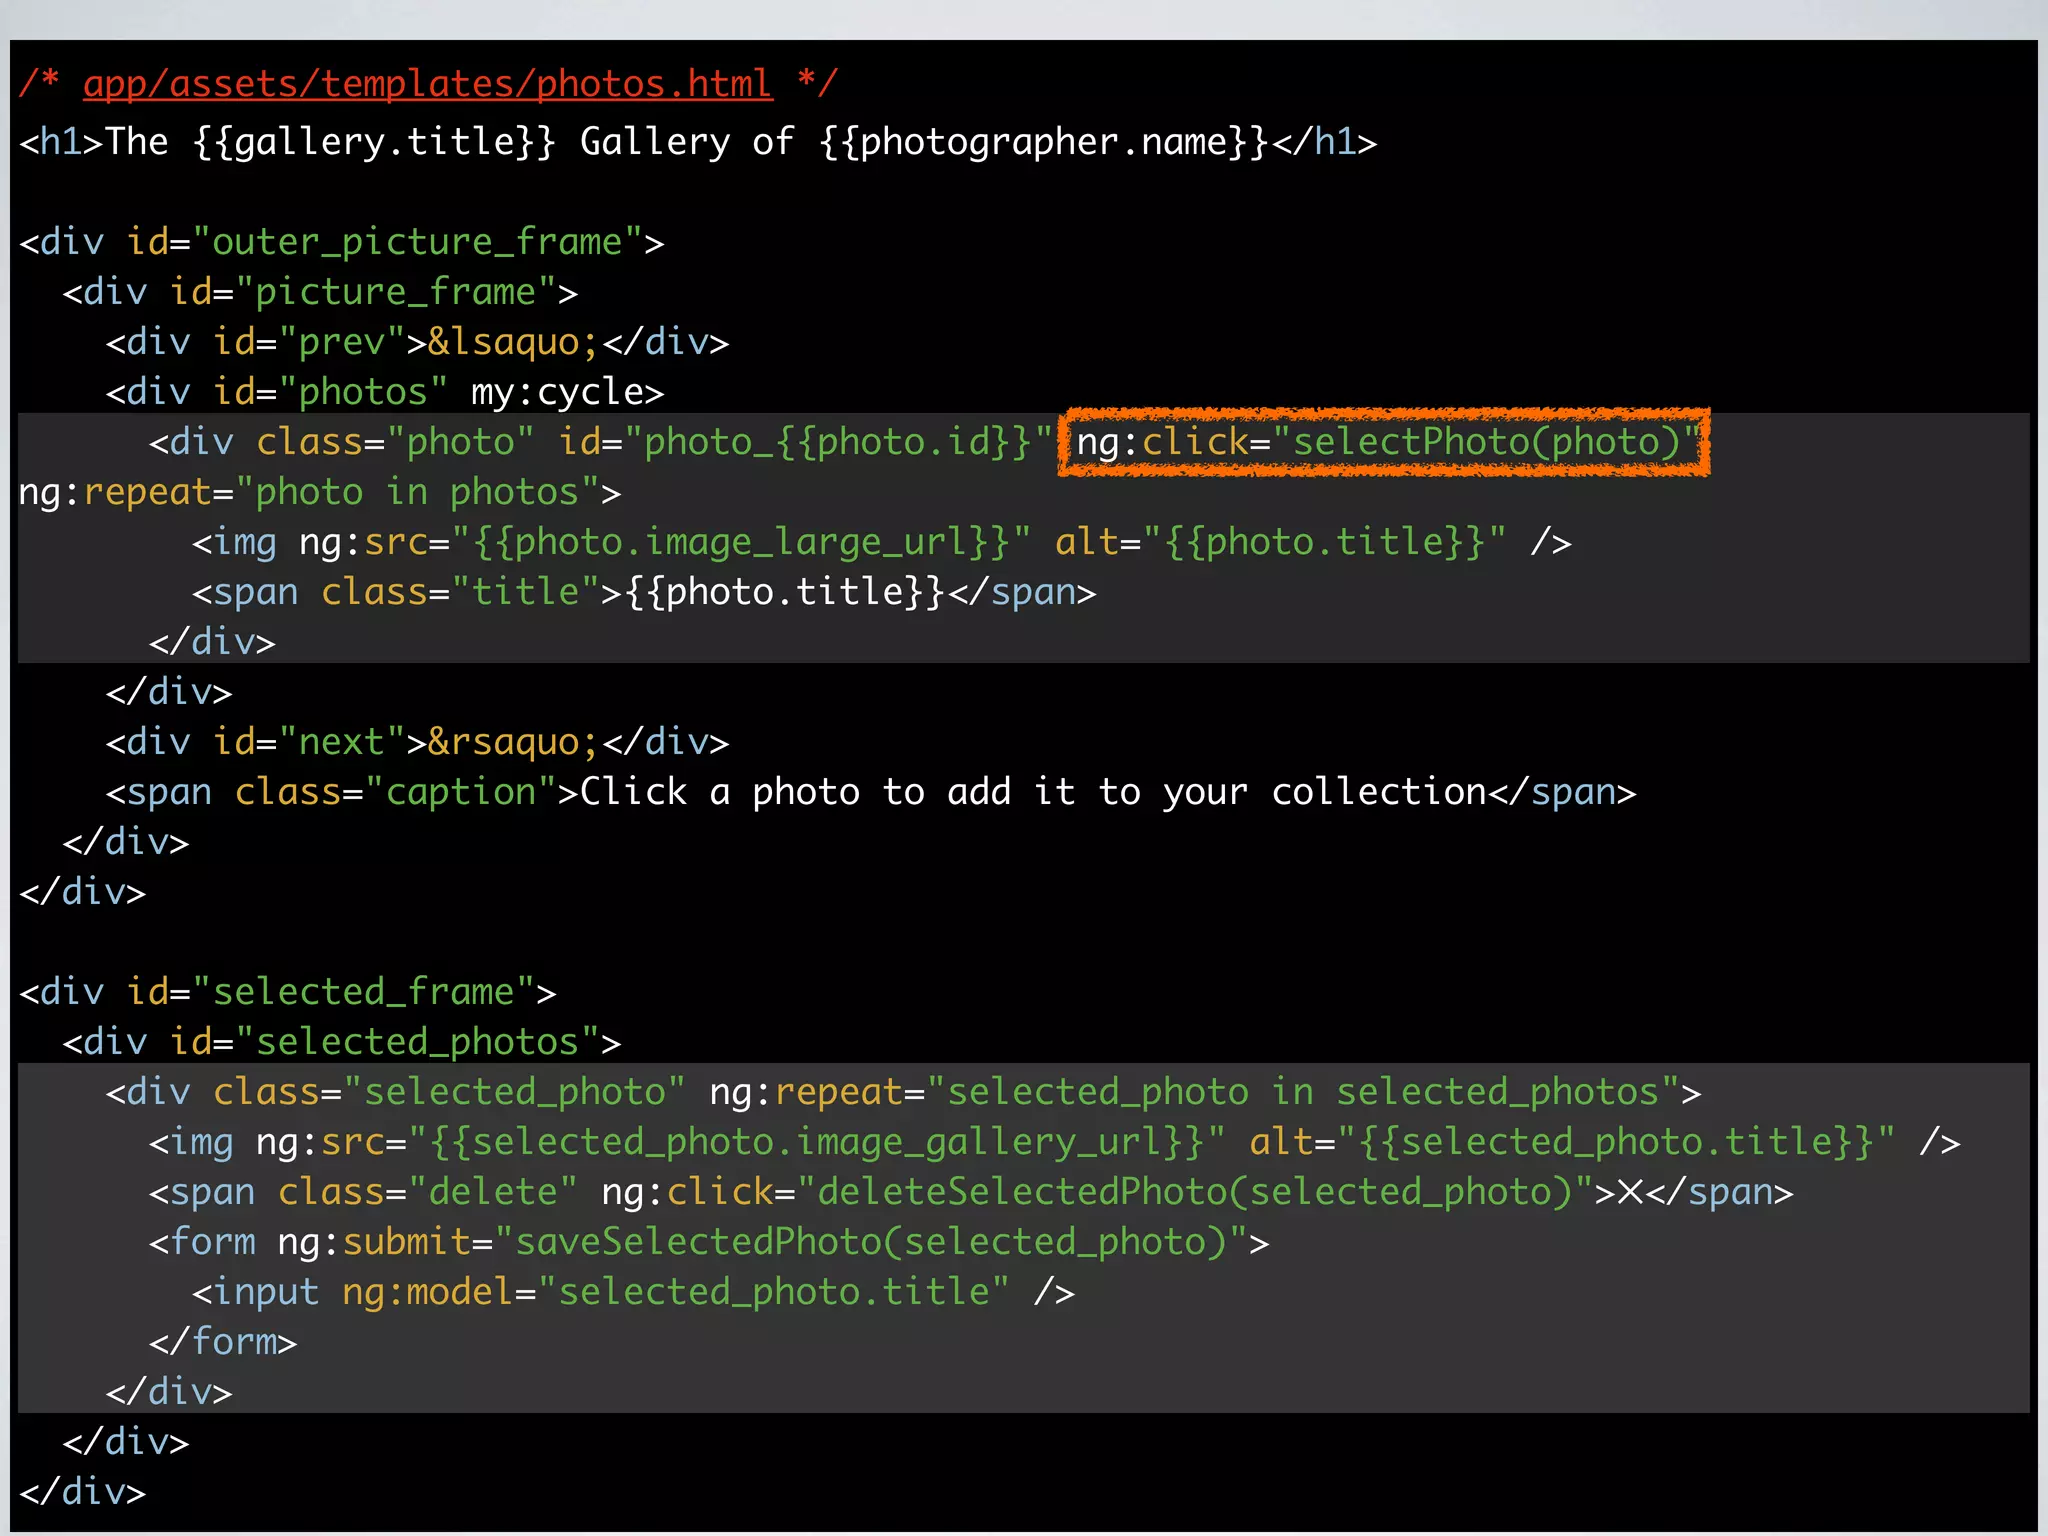Click the ng:repeat photo in photos text
The image size is (2048, 1536).
320,492
